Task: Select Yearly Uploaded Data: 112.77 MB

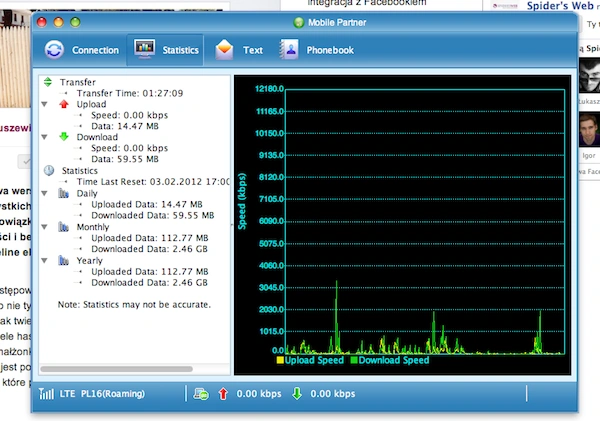Action: (x=150, y=272)
